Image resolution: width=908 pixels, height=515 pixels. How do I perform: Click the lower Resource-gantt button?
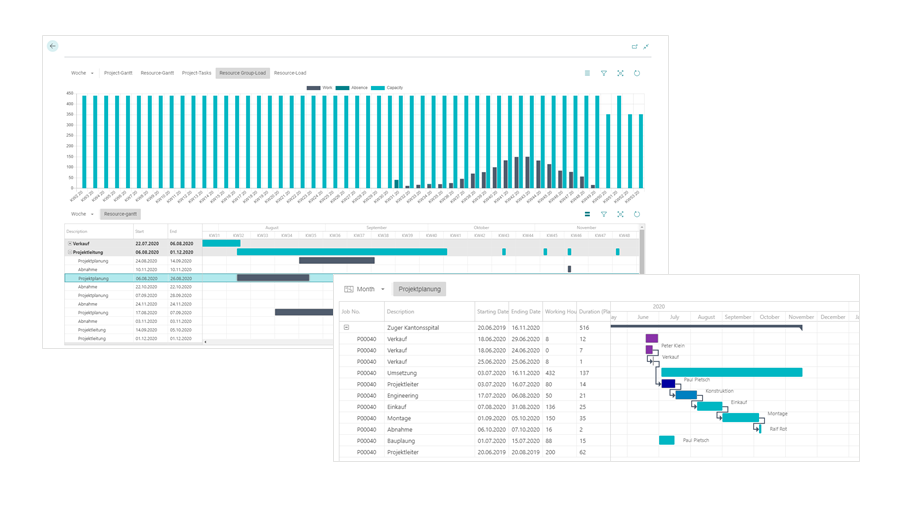(x=120, y=214)
